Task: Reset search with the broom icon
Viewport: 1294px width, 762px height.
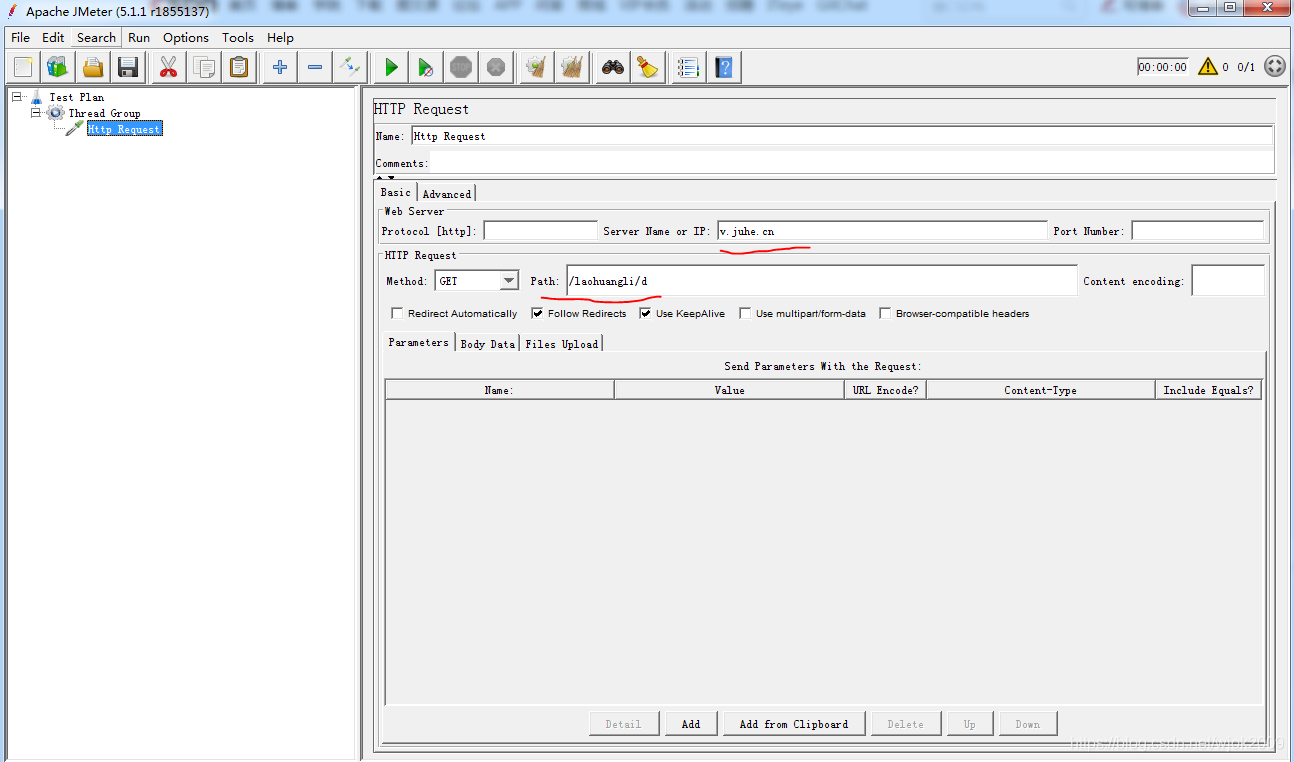Action: coord(648,67)
